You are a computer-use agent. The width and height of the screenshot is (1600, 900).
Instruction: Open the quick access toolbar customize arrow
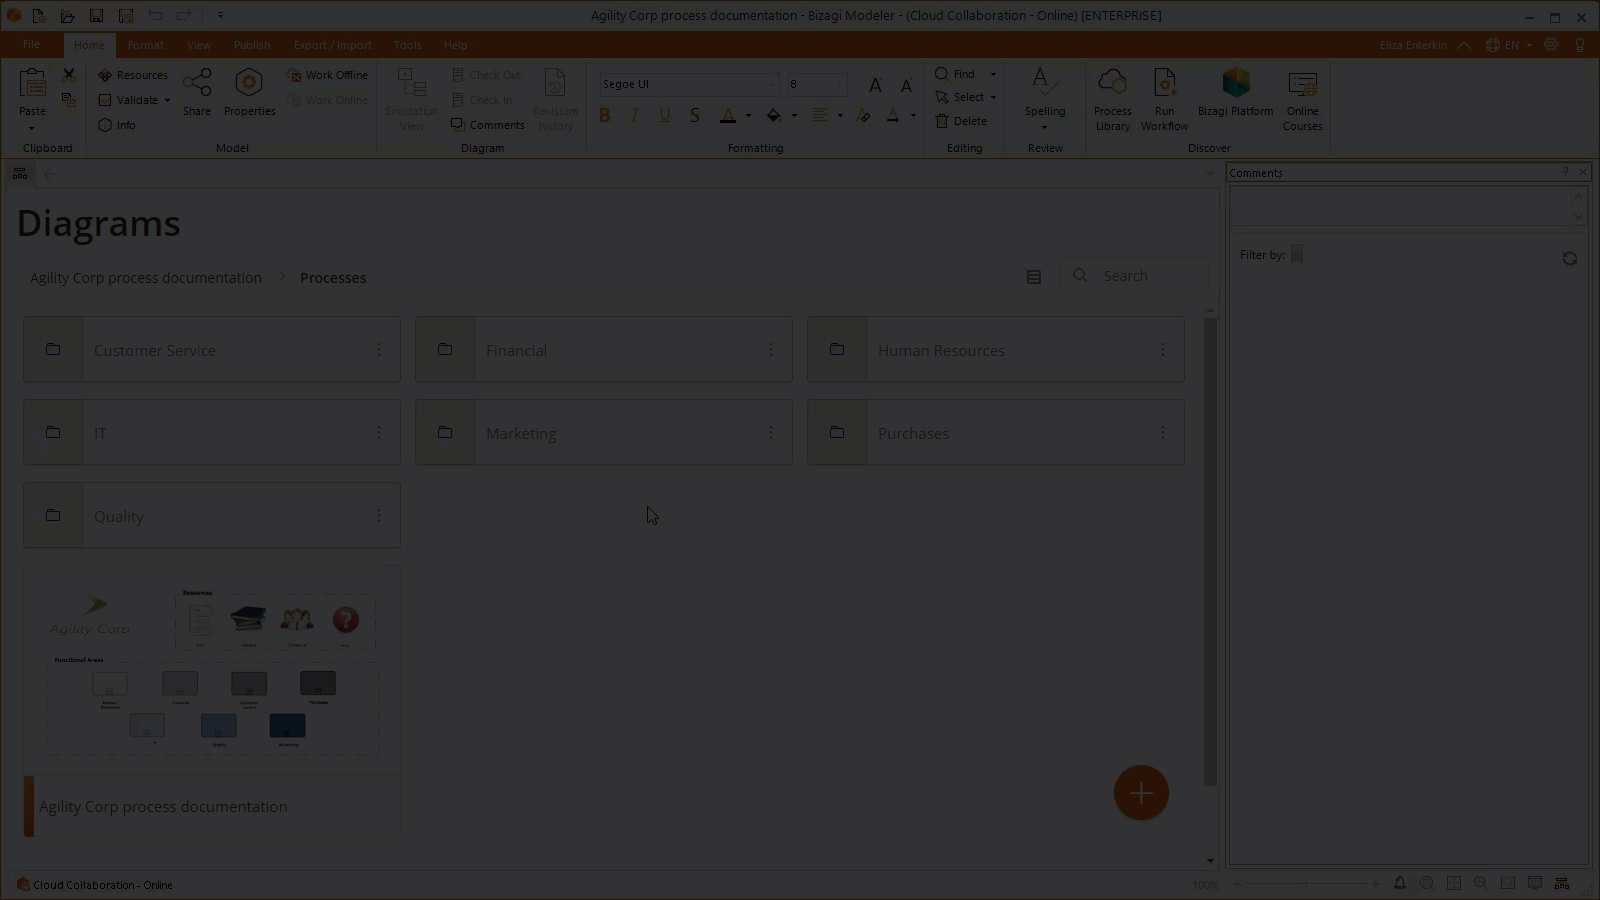[x=220, y=16]
